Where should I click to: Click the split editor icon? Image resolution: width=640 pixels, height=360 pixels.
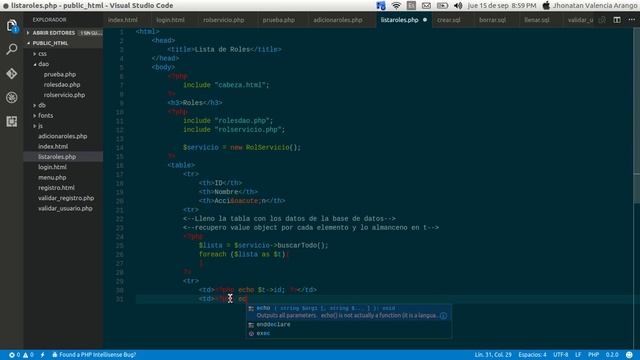click(x=617, y=20)
